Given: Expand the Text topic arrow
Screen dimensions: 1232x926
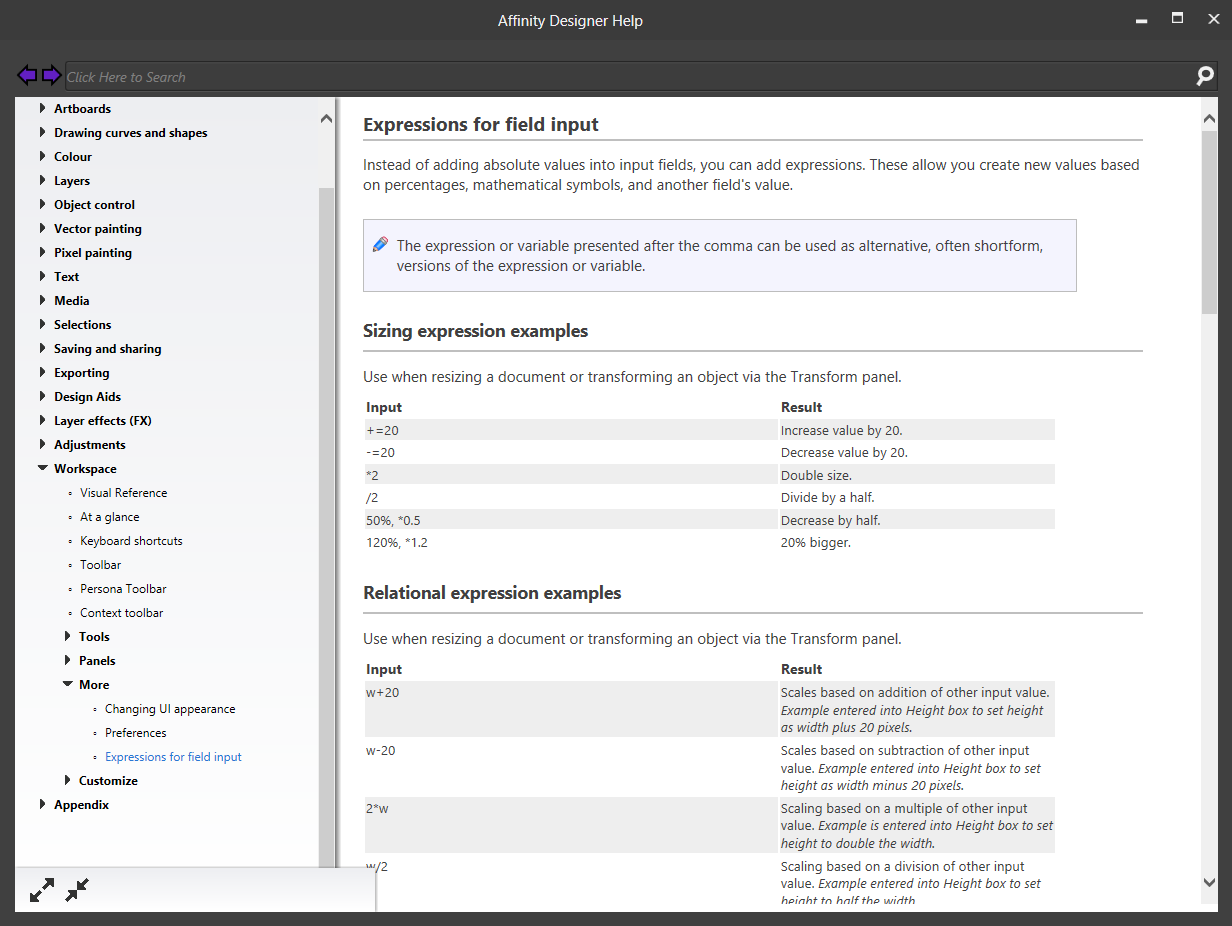Looking at the screenshot, I should [42, 276].
